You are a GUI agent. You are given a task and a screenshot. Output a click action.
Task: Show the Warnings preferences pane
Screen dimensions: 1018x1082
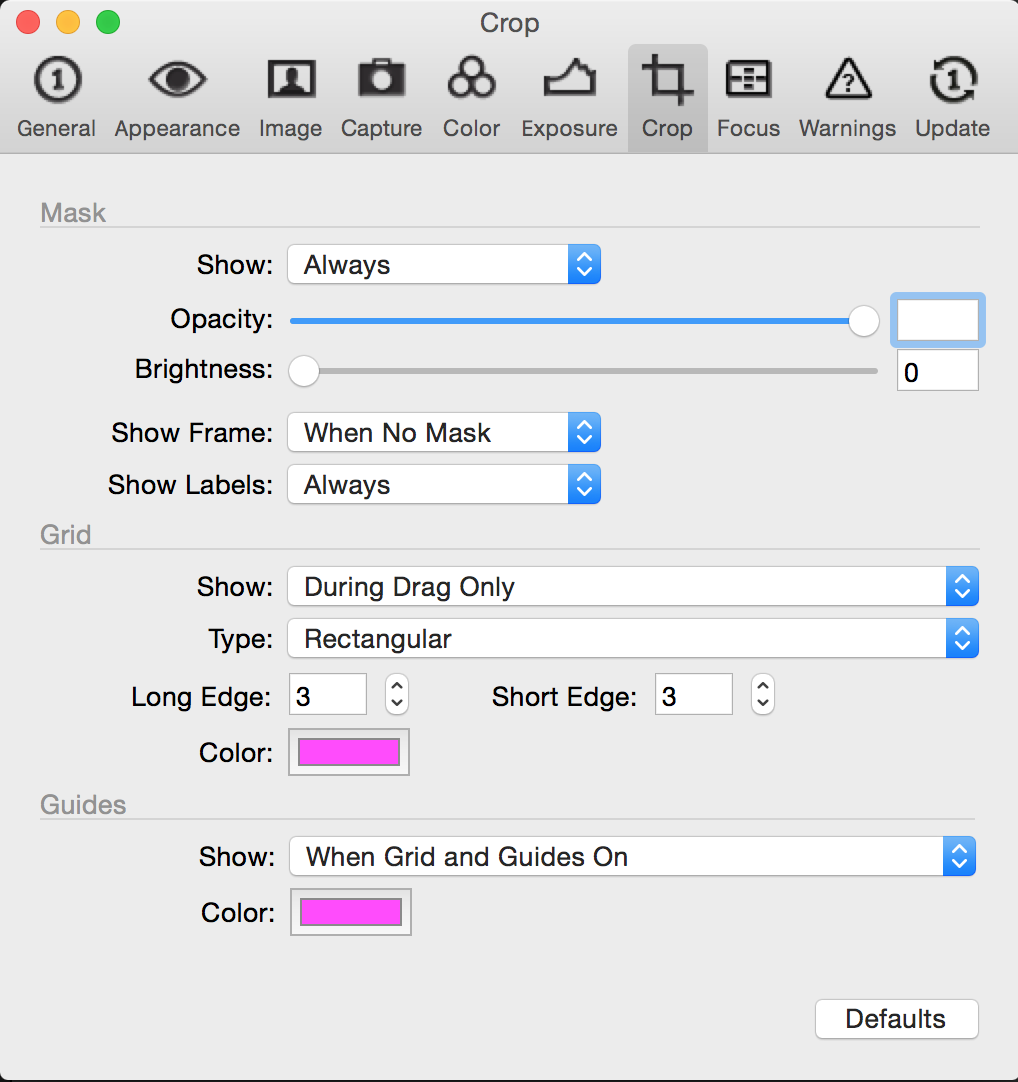click(848, 98)
